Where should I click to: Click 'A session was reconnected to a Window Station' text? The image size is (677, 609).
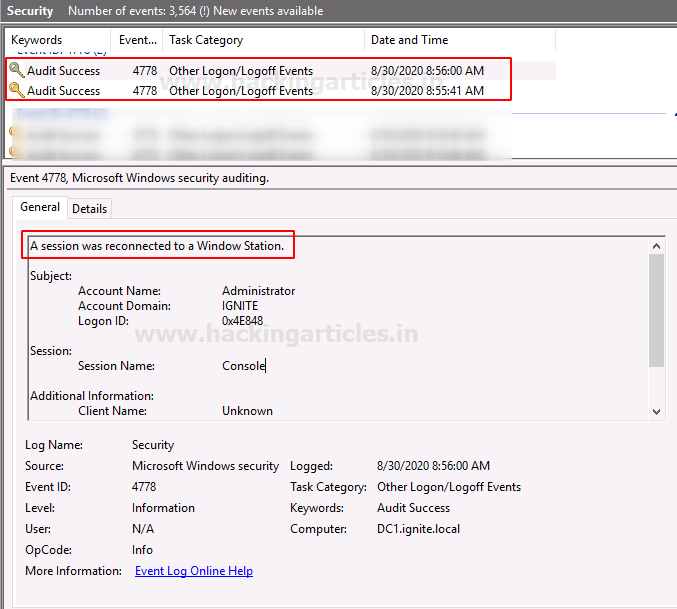point(157,246)
